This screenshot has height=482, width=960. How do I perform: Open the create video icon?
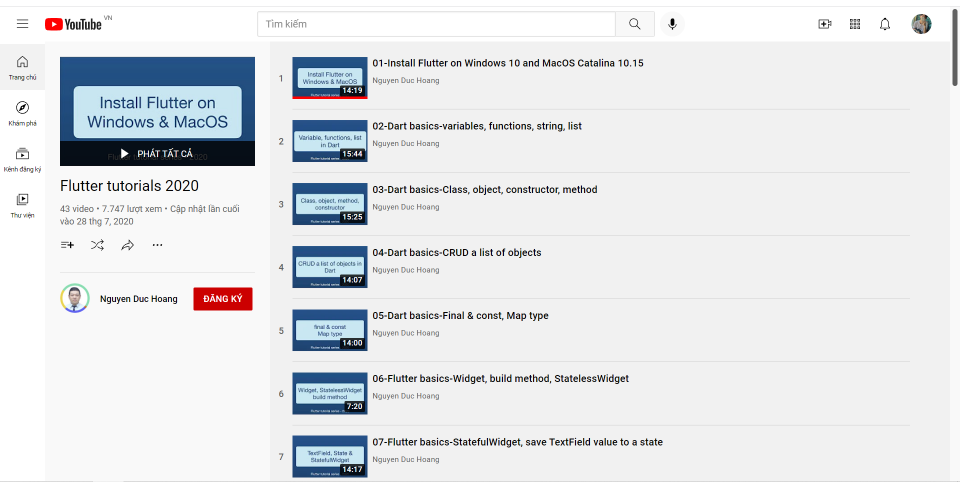825,24
